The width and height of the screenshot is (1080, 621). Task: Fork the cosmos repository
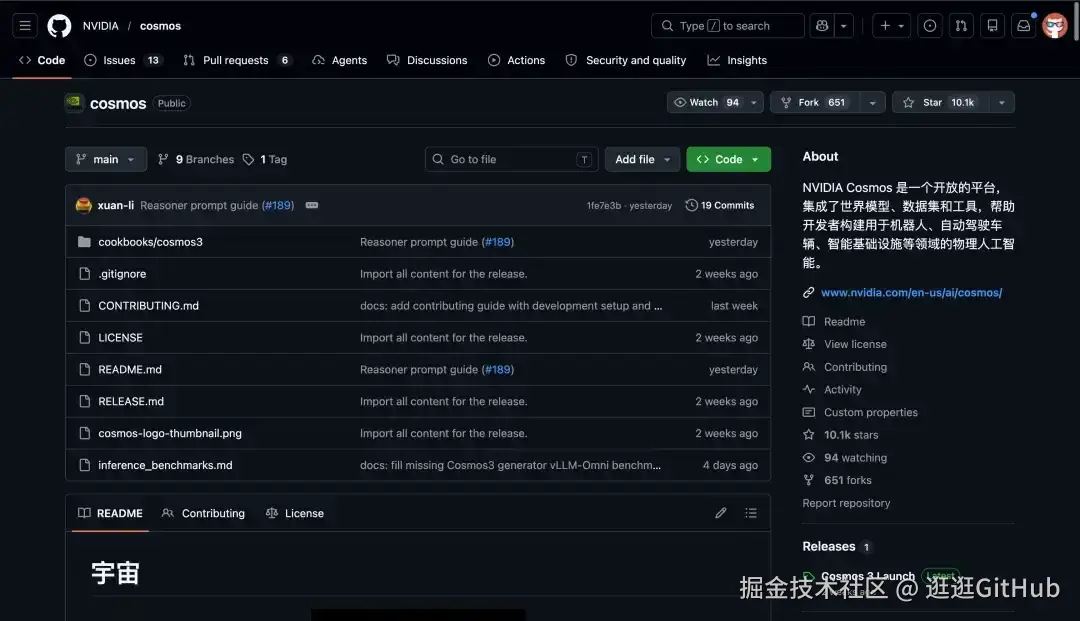816,103
